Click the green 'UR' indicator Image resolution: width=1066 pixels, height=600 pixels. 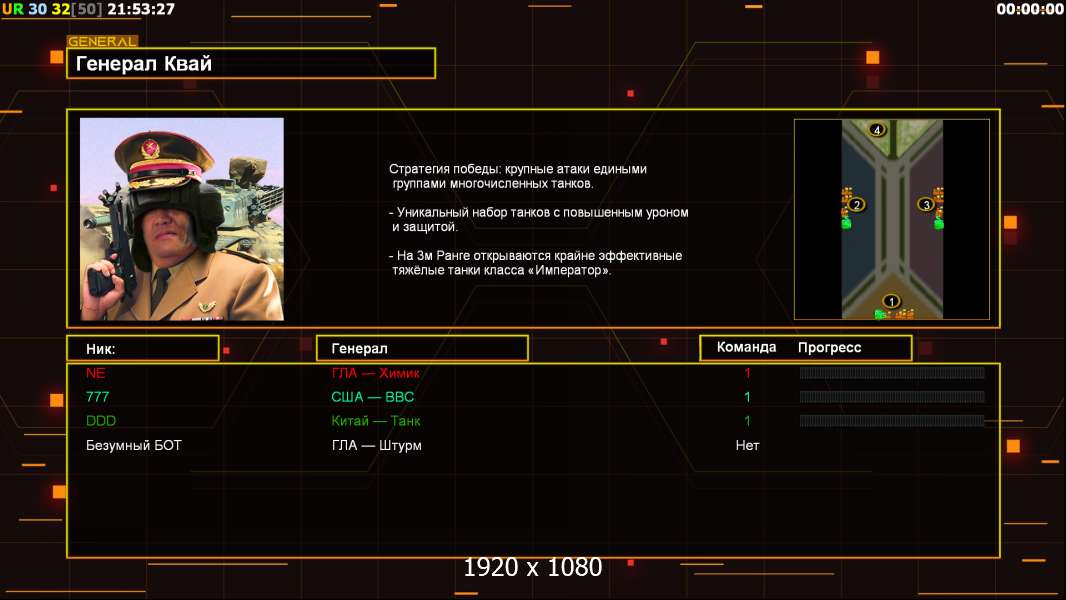[x=13, y=9]
